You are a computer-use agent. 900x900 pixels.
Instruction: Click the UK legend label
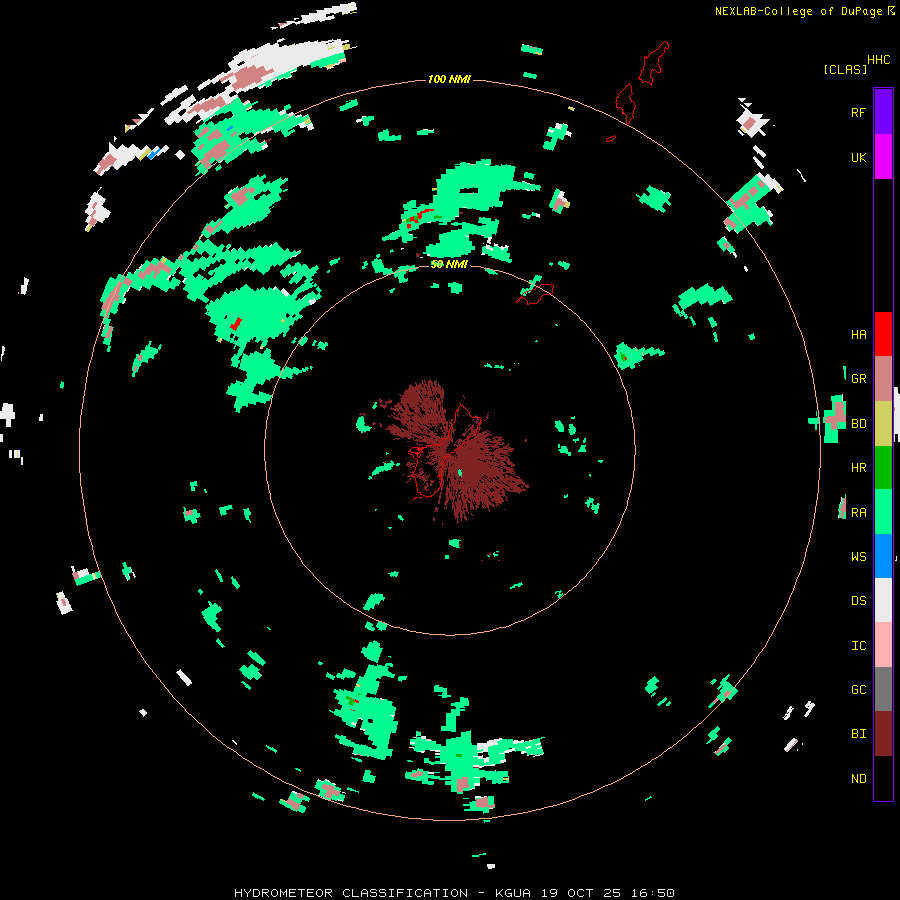pyautogui.click(x=858, y=157)
